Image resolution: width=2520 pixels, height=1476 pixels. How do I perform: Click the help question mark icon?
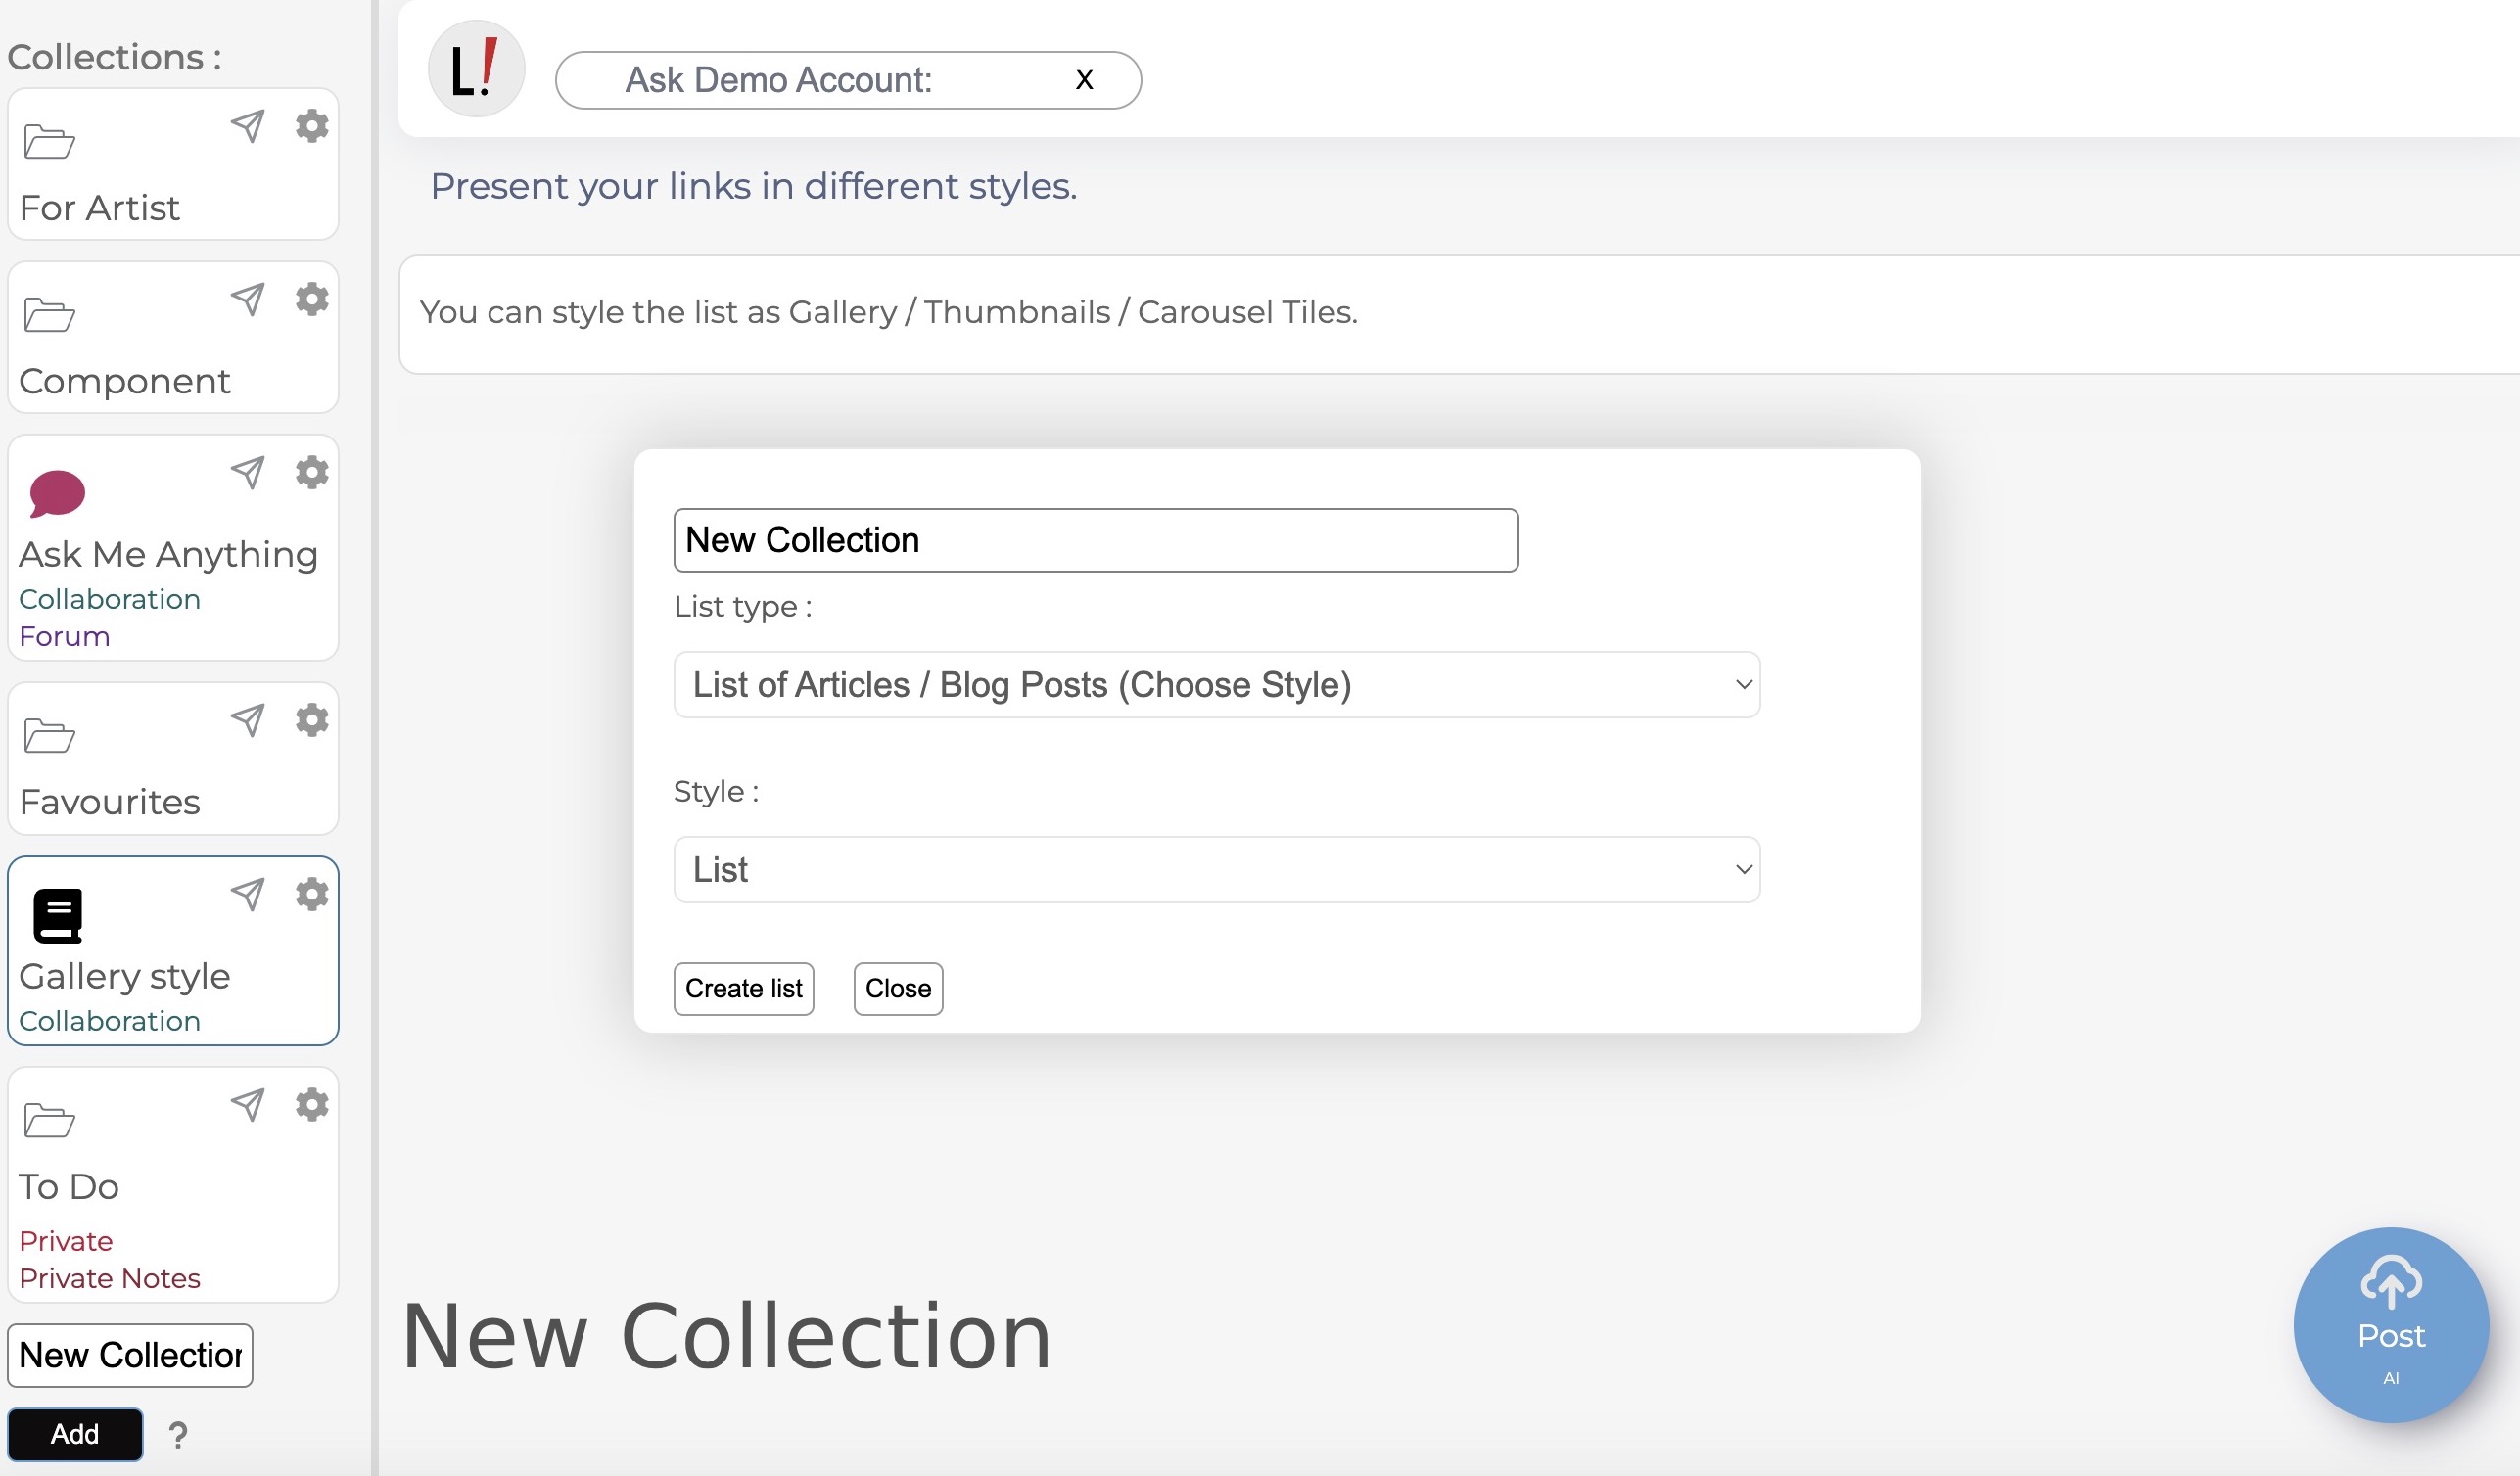[x=178, y=1434]
